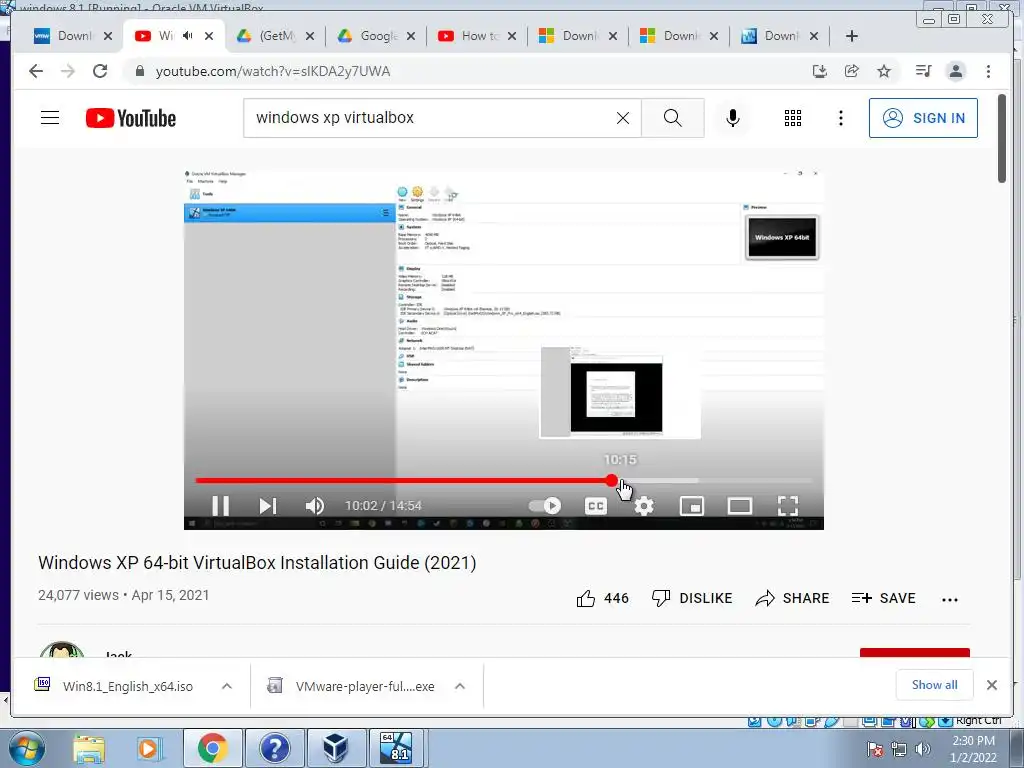
Task: Expand options for Win8.1_English_x64.iso download
Action: pyautogui.click(x=227, y=686)
